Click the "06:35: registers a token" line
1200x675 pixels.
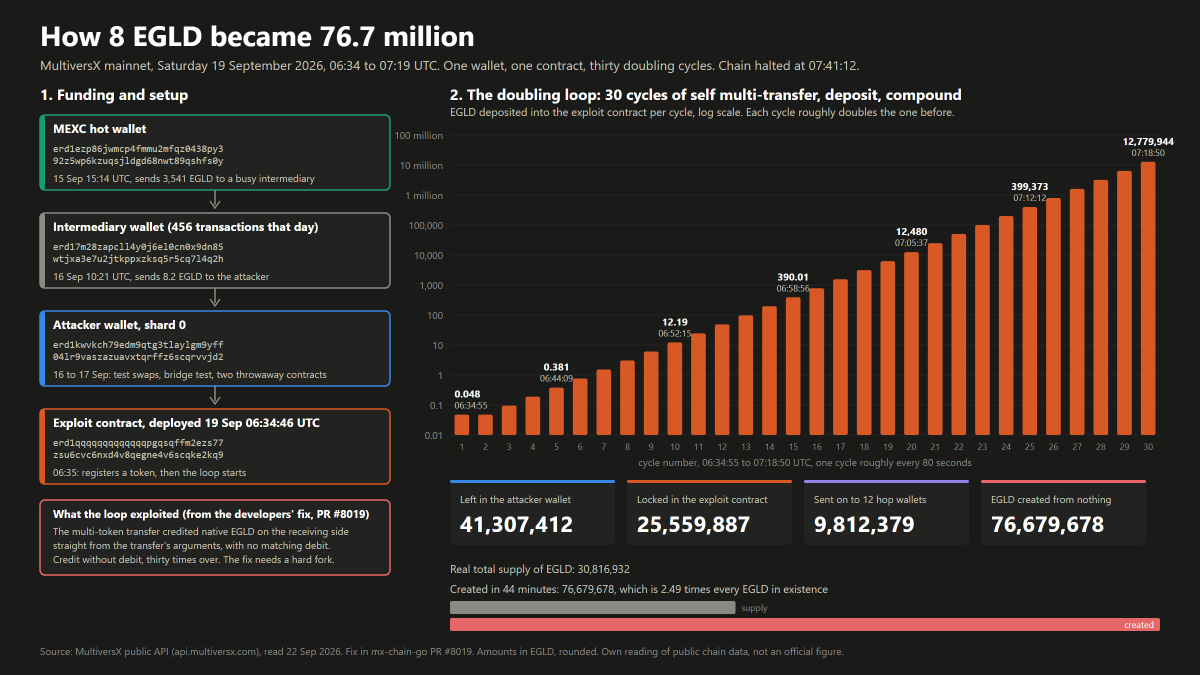click(x=149, y=473)
